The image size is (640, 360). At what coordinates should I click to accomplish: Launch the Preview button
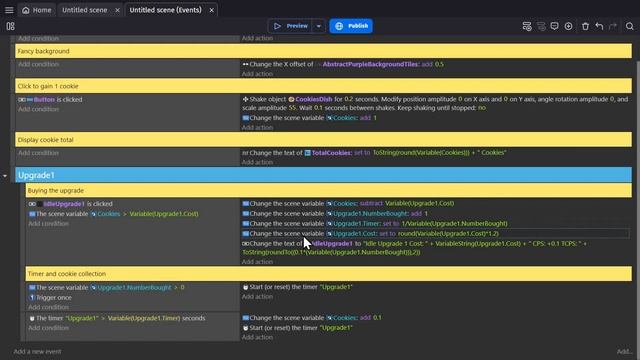click(x=290, y=26)
